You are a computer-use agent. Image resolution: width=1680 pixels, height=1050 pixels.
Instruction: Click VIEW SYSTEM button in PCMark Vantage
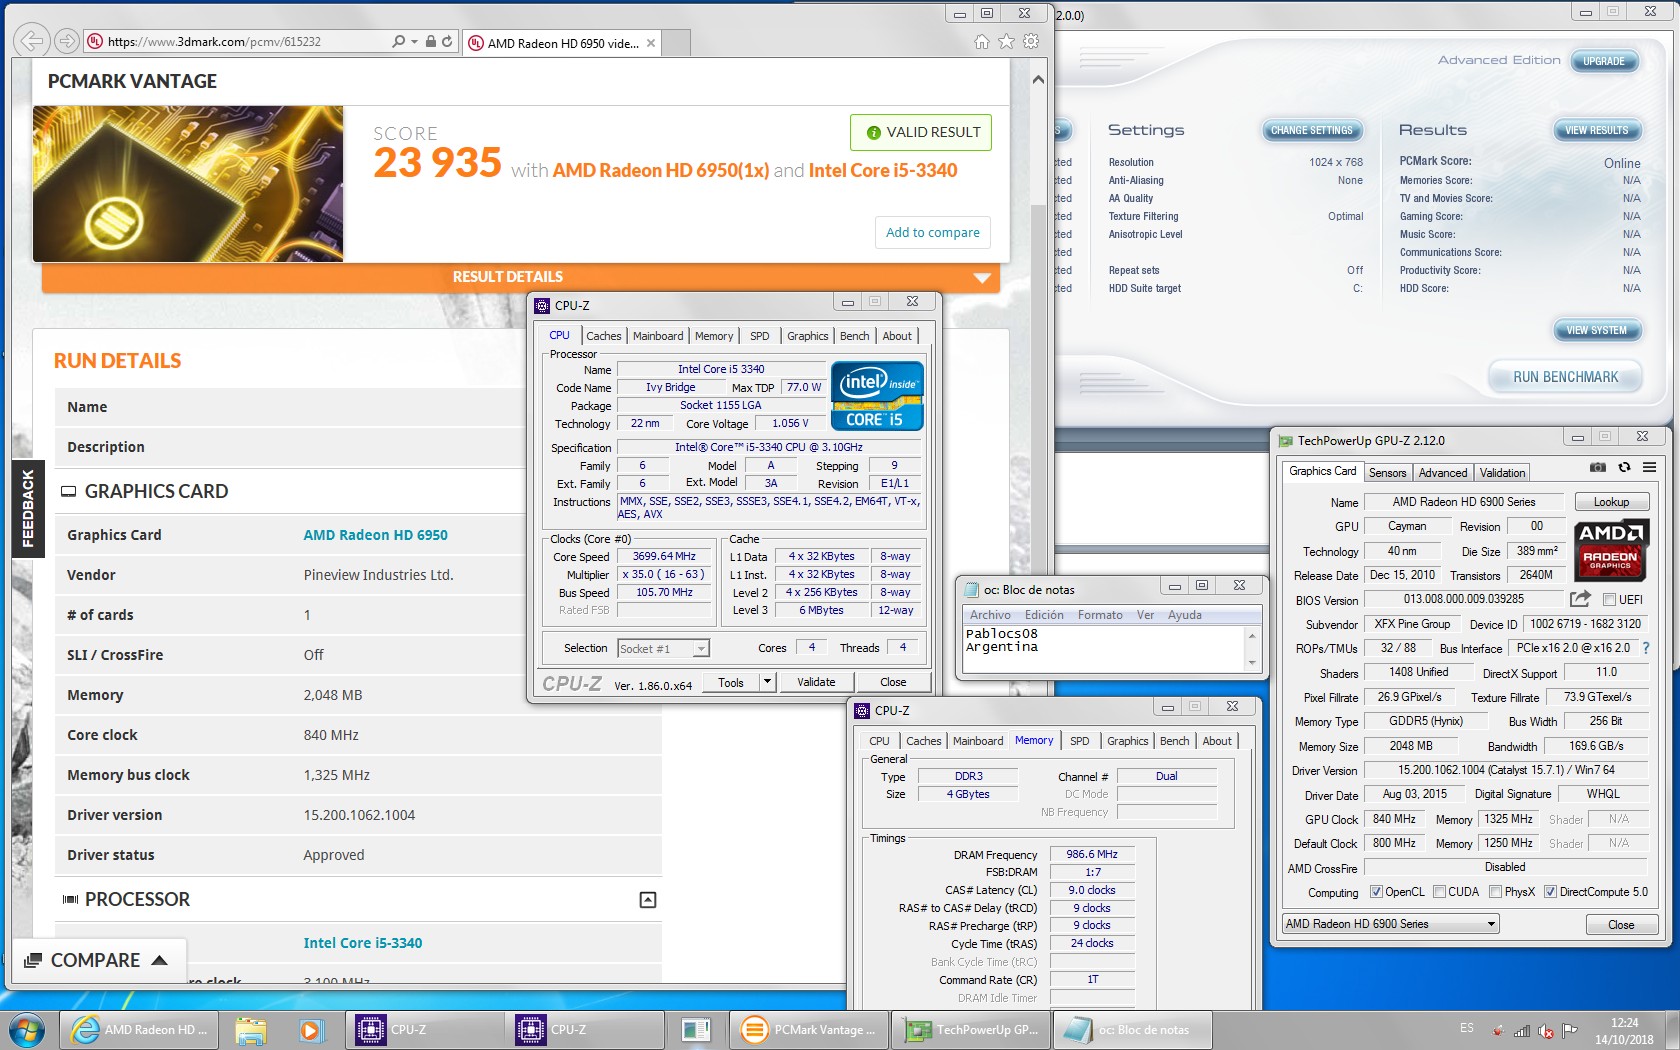click(1596, 330)
